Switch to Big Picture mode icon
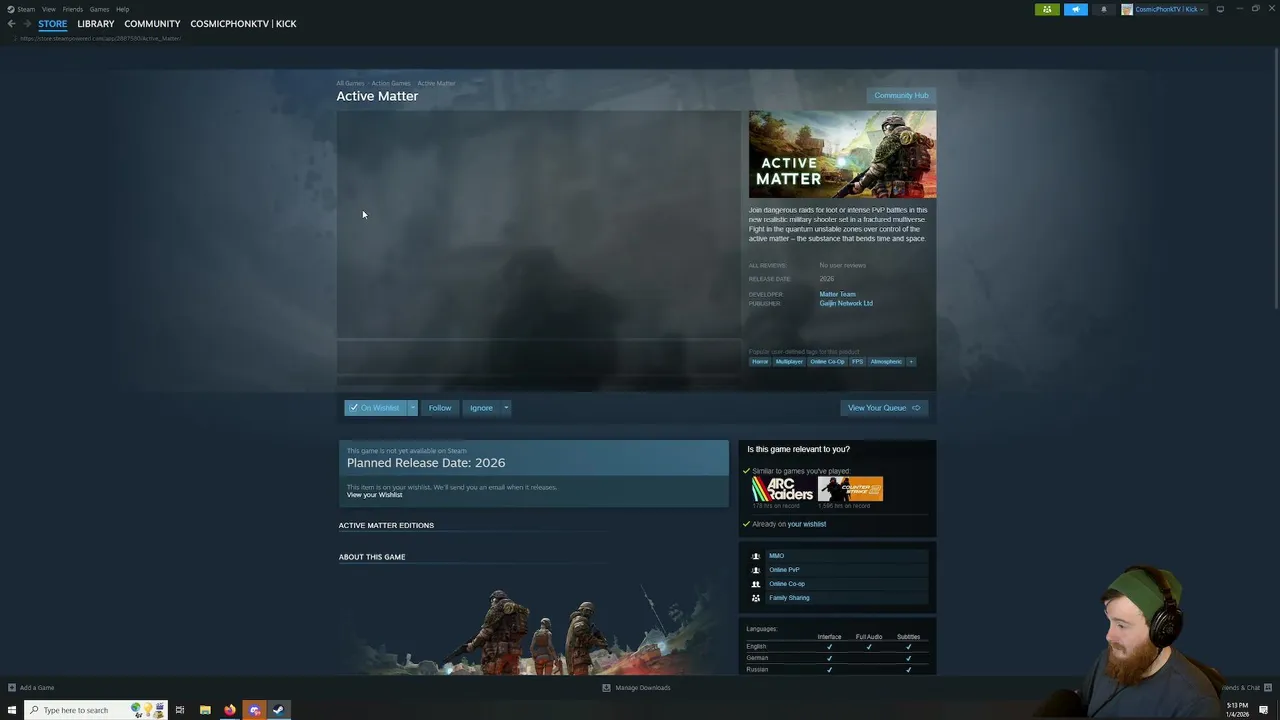1280x720 pixels. tap(1220, 9)
